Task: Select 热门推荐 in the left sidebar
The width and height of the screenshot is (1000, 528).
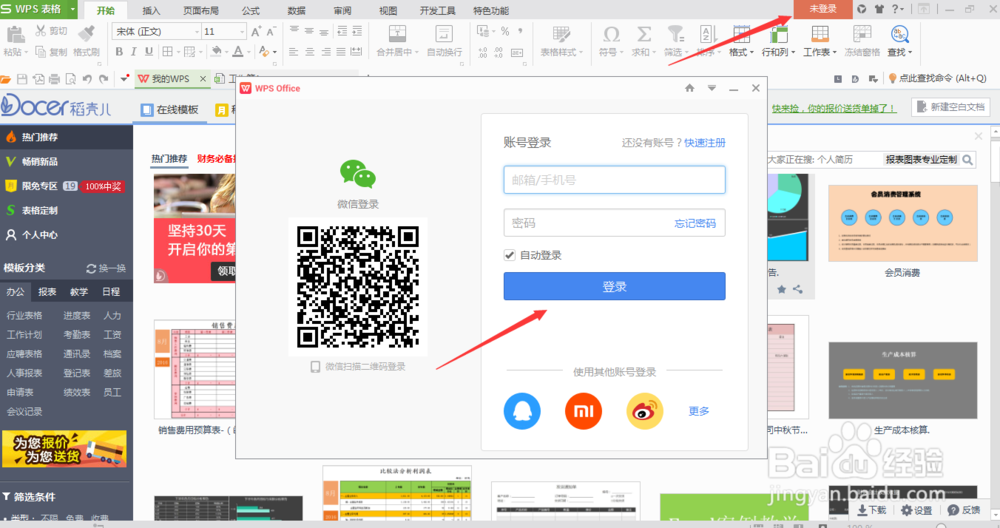Action: [66, 137]
